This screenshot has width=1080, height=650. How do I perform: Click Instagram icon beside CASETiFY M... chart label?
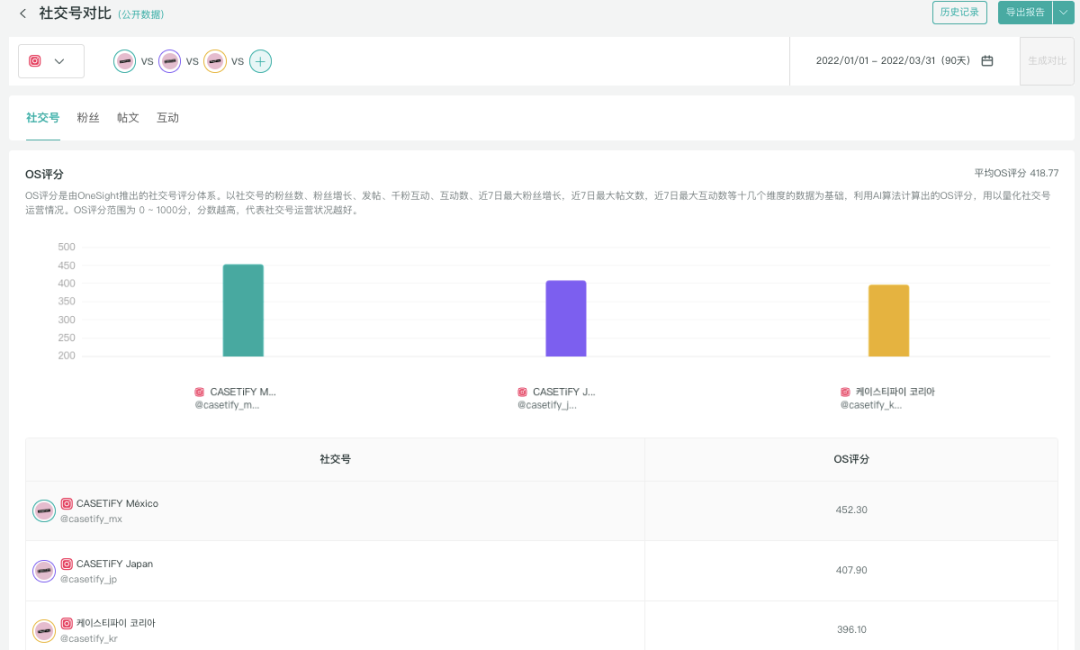(x=200, y=392)
